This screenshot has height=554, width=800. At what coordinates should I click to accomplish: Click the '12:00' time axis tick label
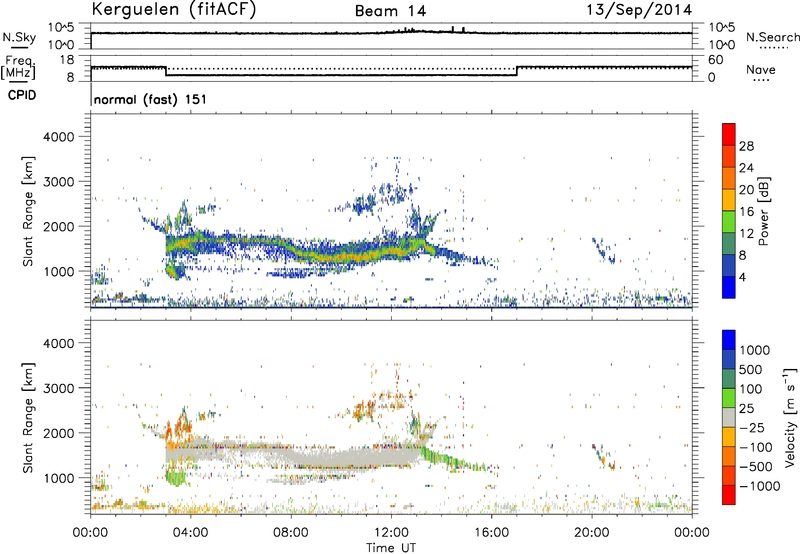(391, 533)
